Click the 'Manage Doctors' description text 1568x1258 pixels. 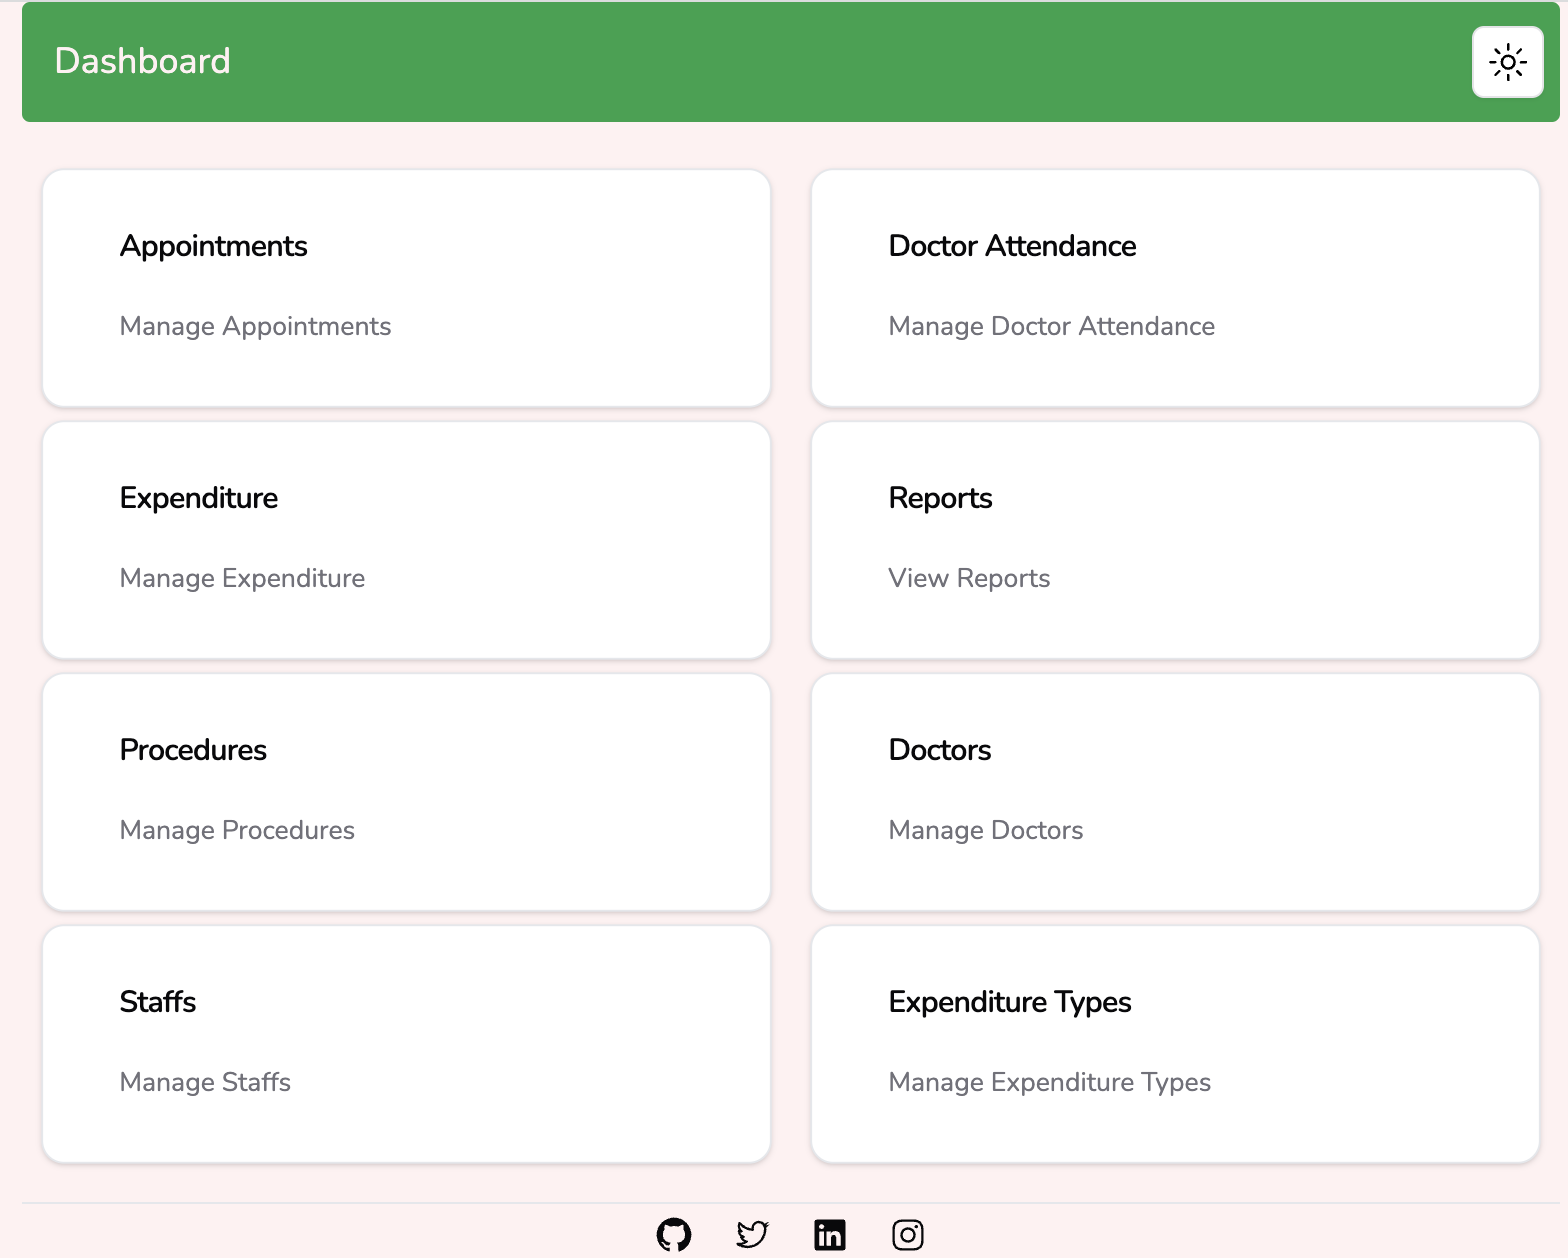[986, 831]
